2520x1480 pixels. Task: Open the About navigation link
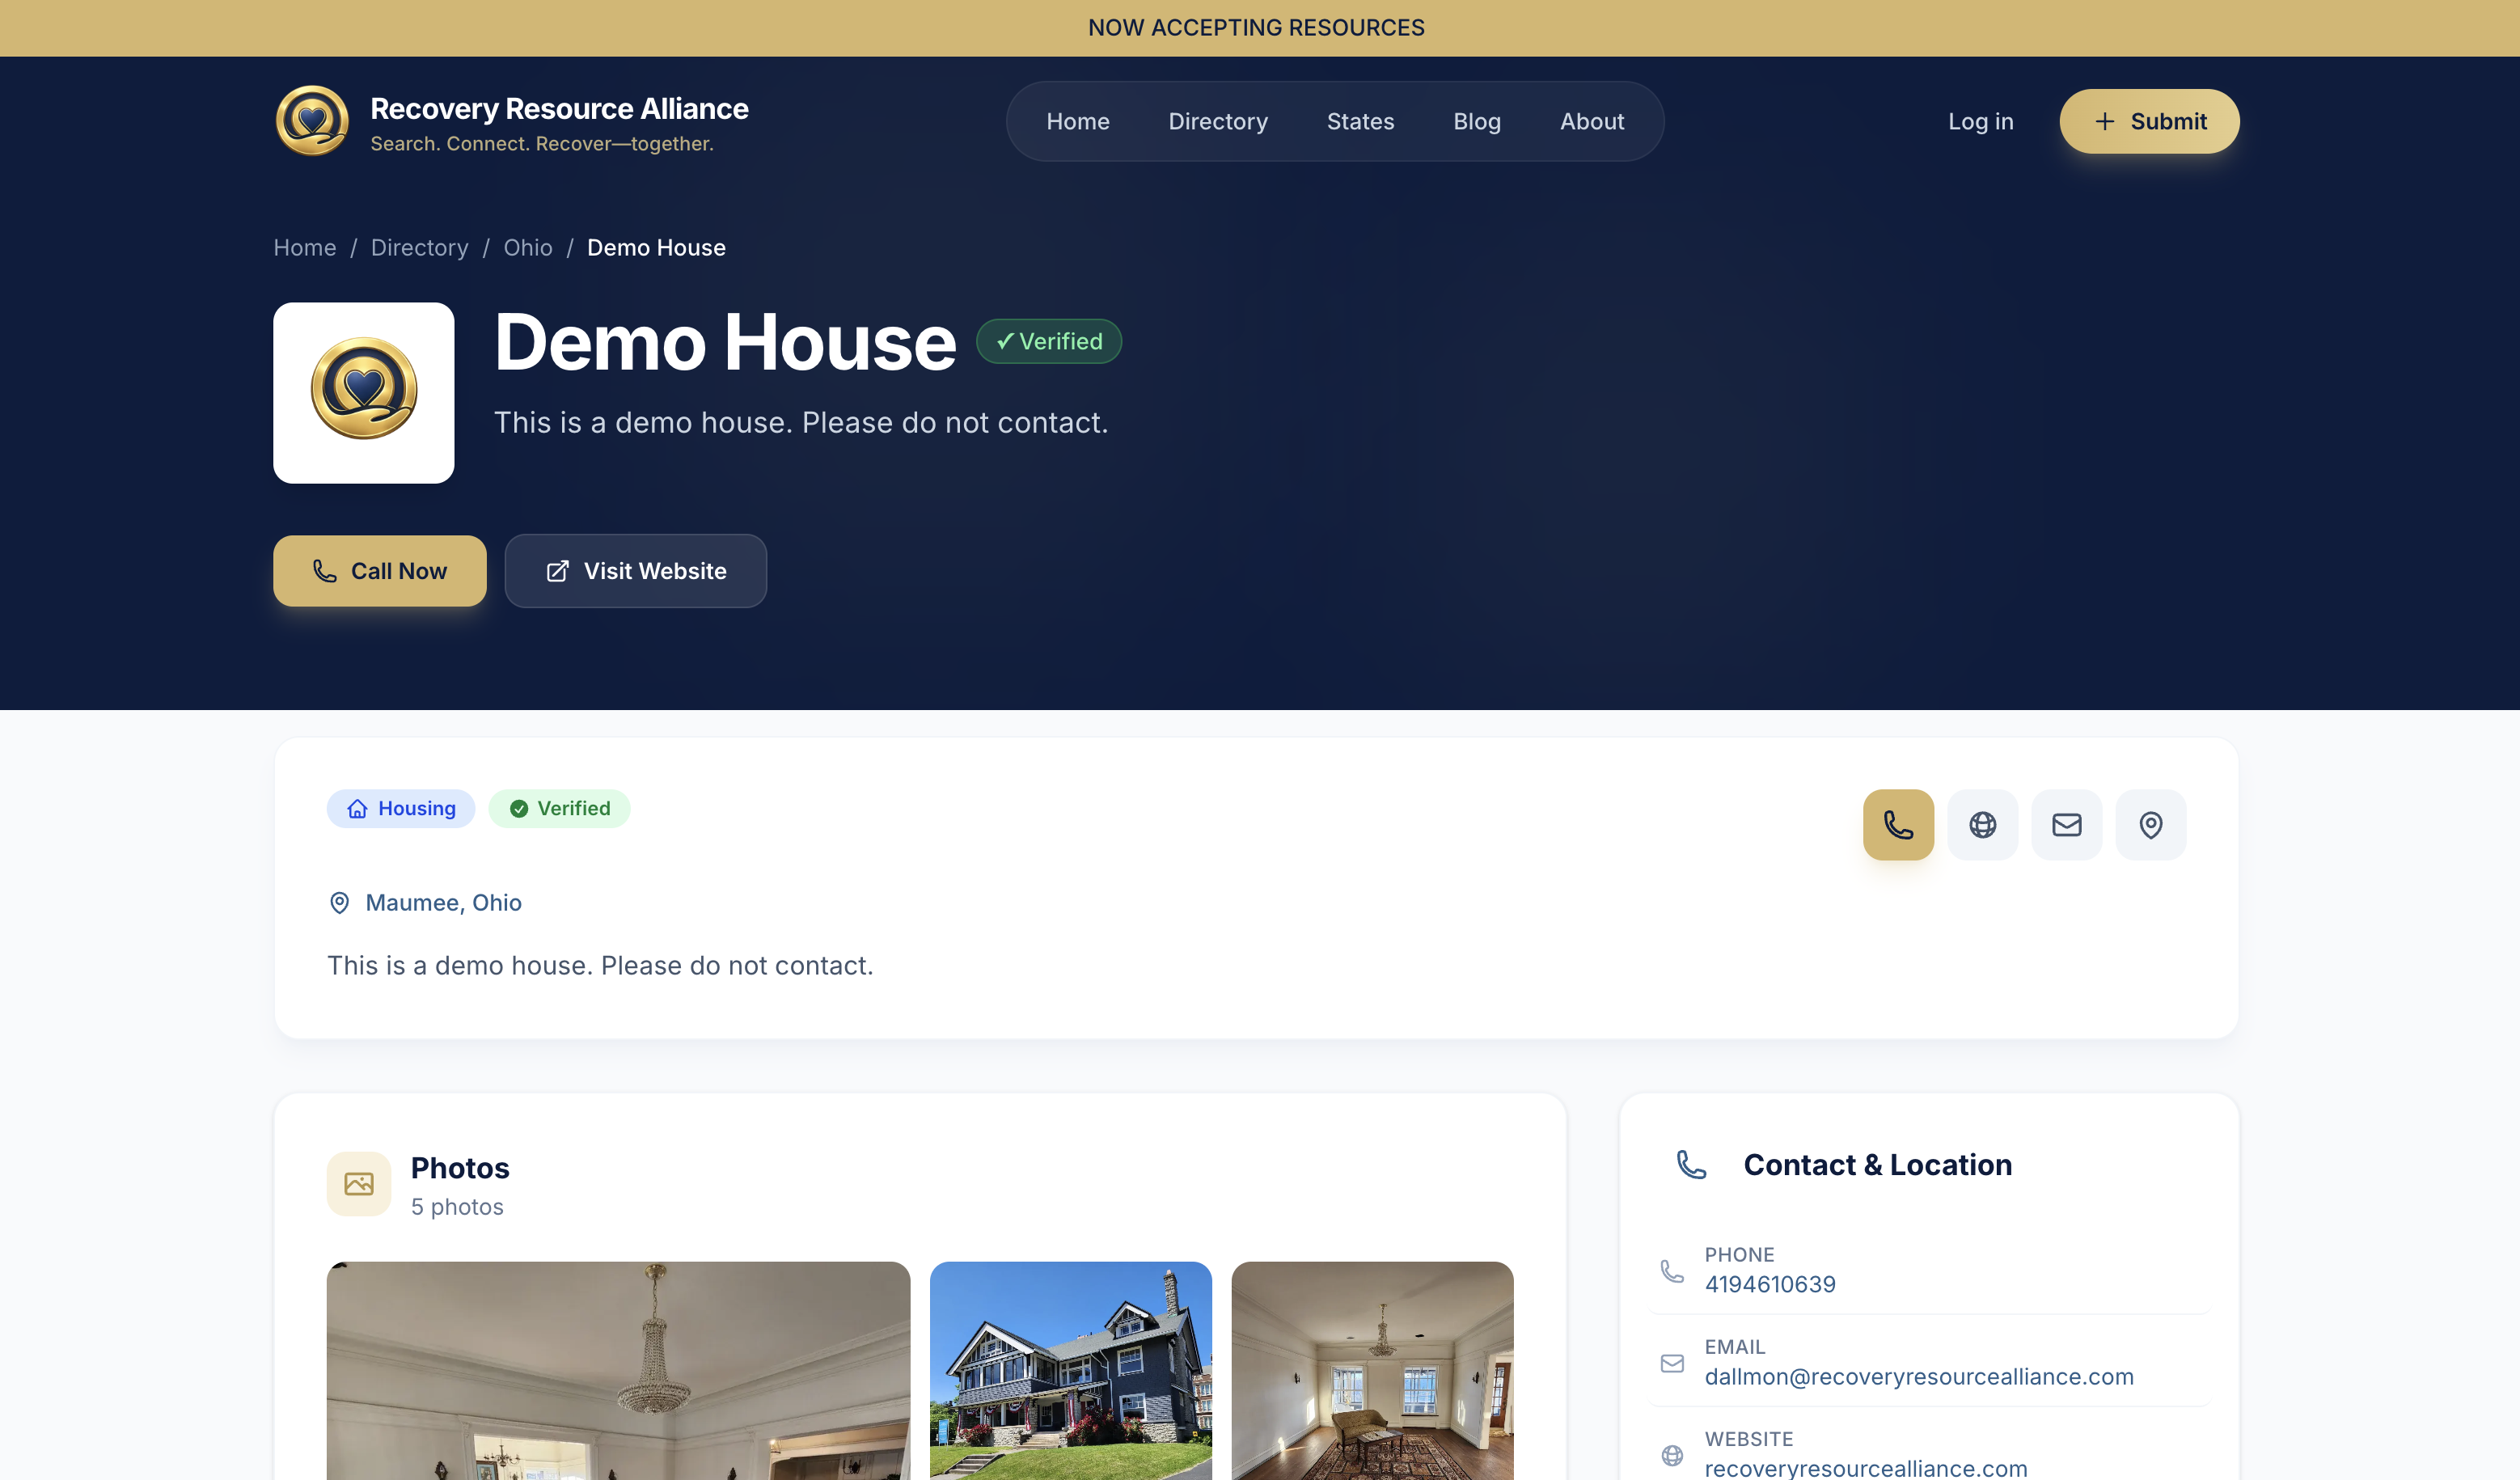tap(1591, 121)
